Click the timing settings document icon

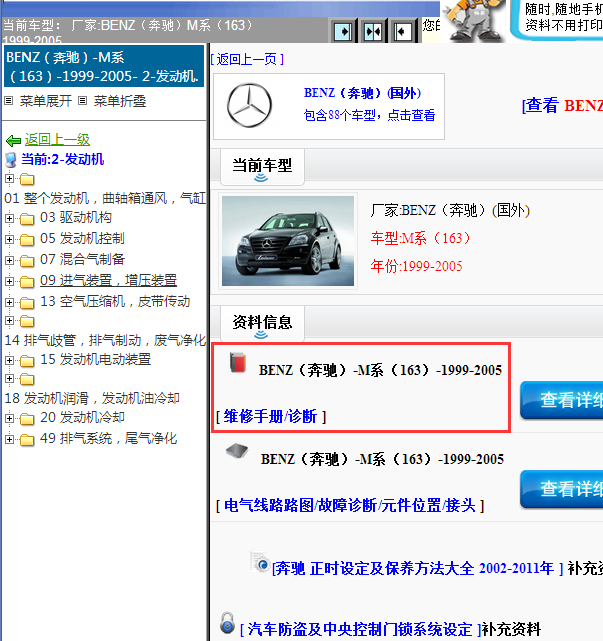coord(260,563)
